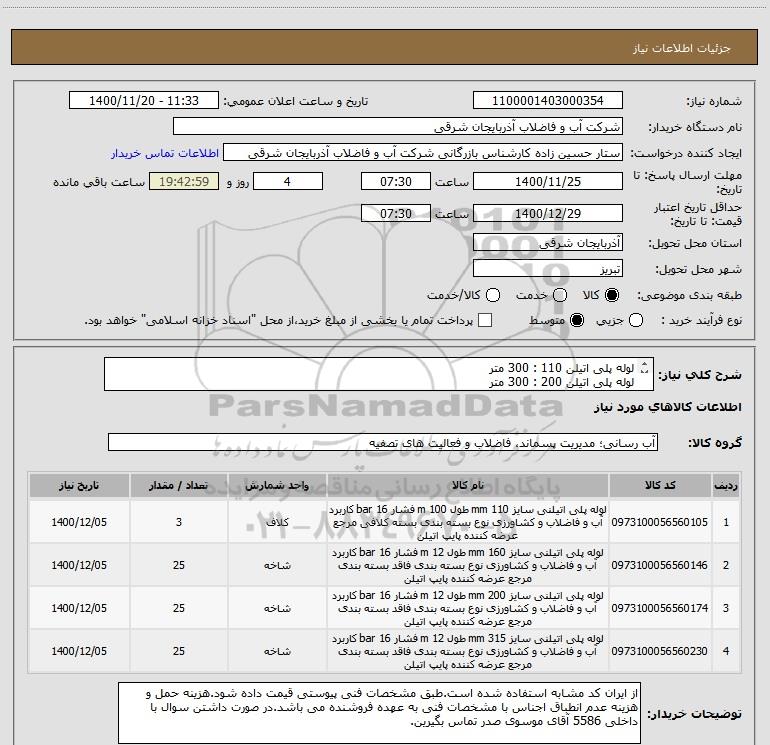This screenshot has width=770, height=745.
Task: Click the quantity 25 in row 4
Action: tap(179, 651)
